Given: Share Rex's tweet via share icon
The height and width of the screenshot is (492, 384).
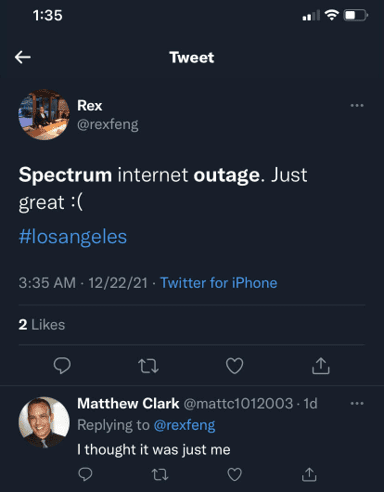Looking at the screenshot, I should pyautogui.click(x=321, y=366).
